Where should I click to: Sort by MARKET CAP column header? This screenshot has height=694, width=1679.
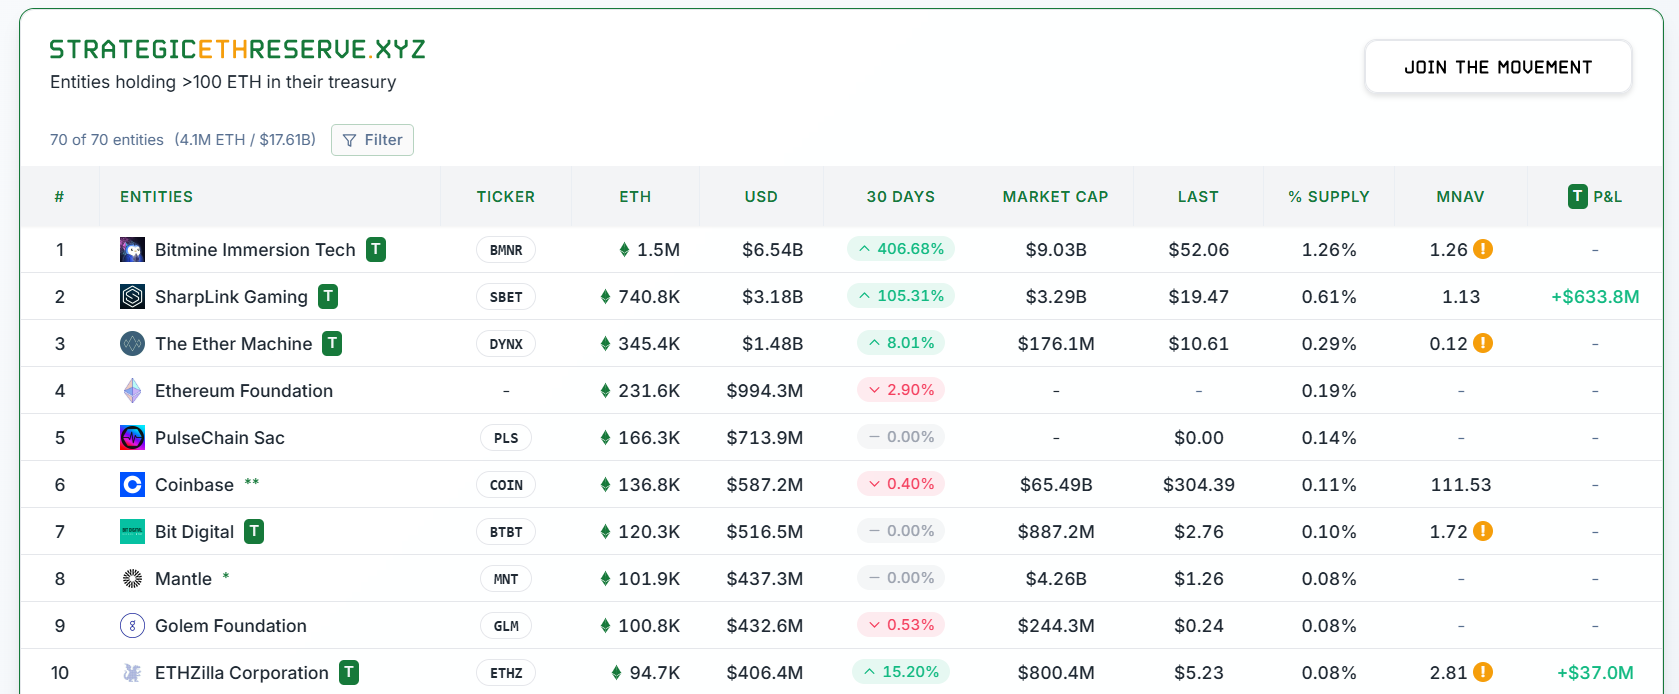1055,197
